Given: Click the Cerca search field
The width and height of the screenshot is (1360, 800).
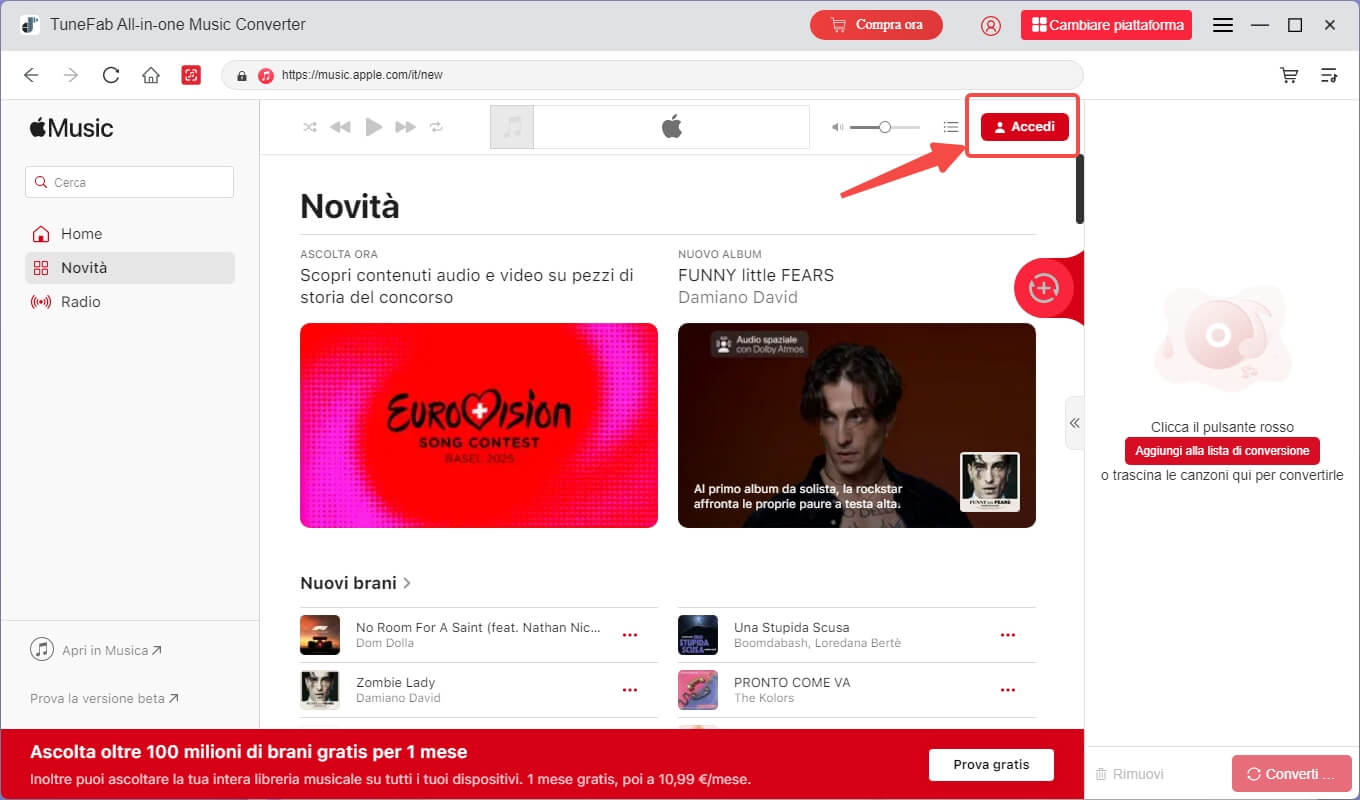Looking at the screenshot, I should click(130, 182).
